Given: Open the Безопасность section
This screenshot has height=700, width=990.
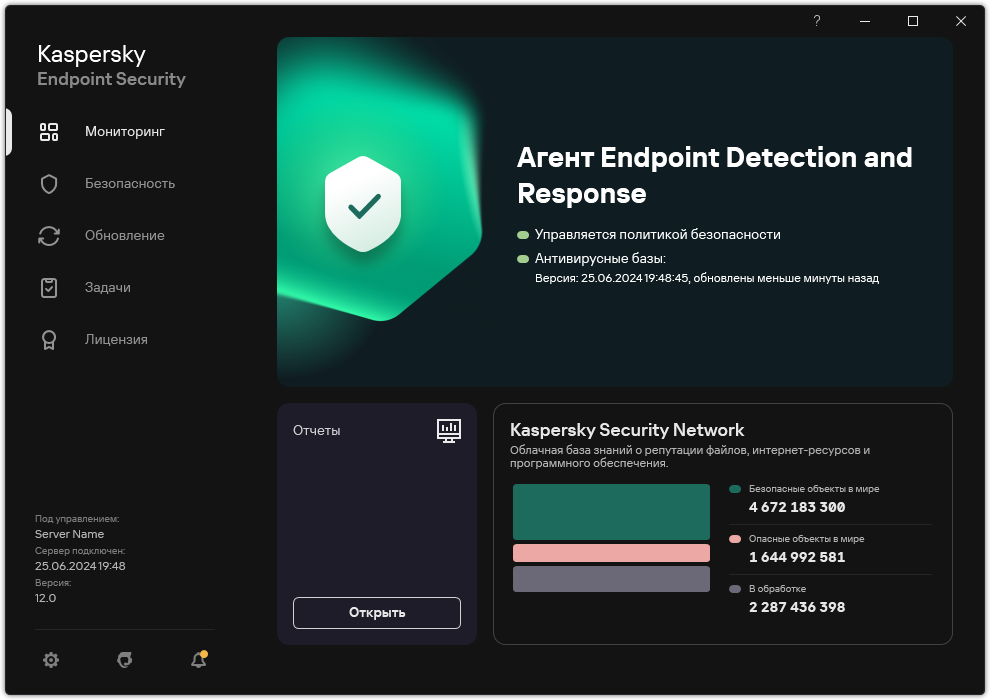Looking at the screenshot, I should (x=130, y=184).
